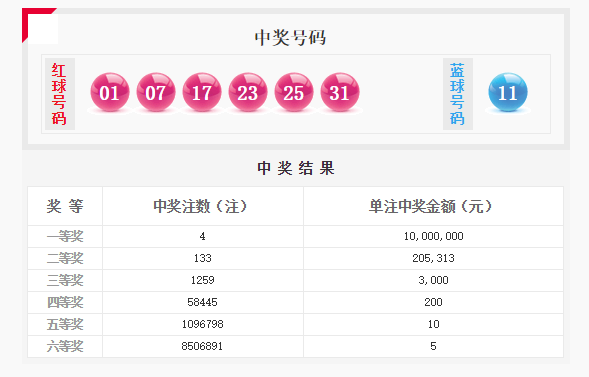Select the 四等奖 row label

pyautogui.click(x=65, y=302)
